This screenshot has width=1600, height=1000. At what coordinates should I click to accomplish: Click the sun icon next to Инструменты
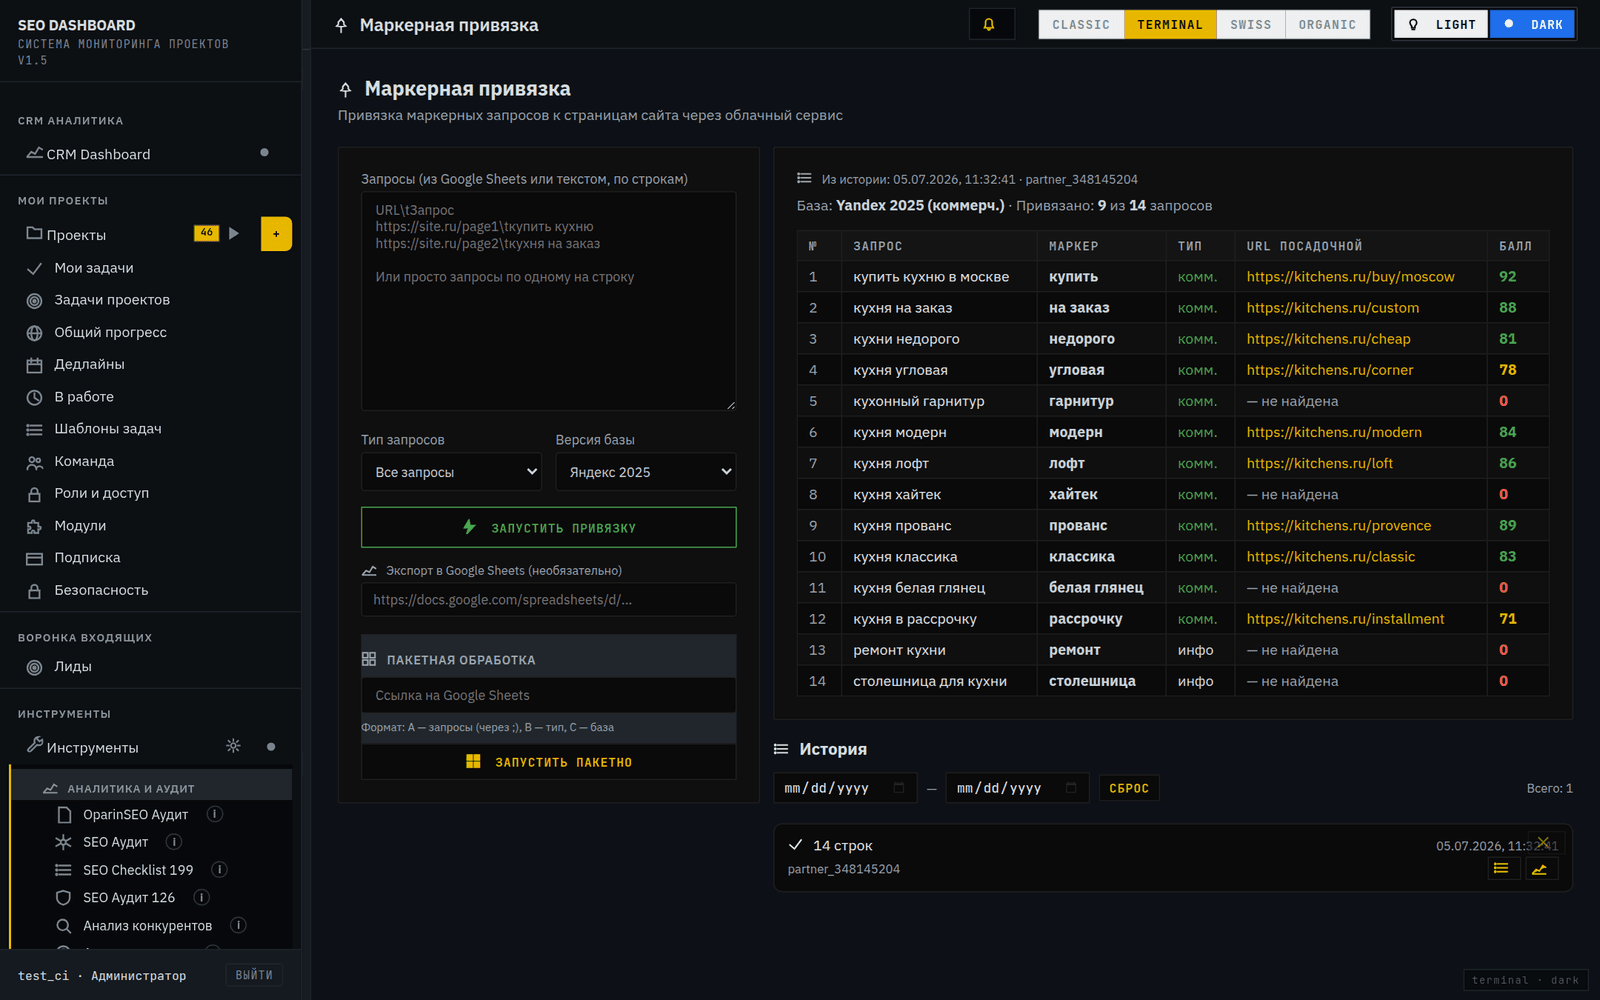[233, 746]
